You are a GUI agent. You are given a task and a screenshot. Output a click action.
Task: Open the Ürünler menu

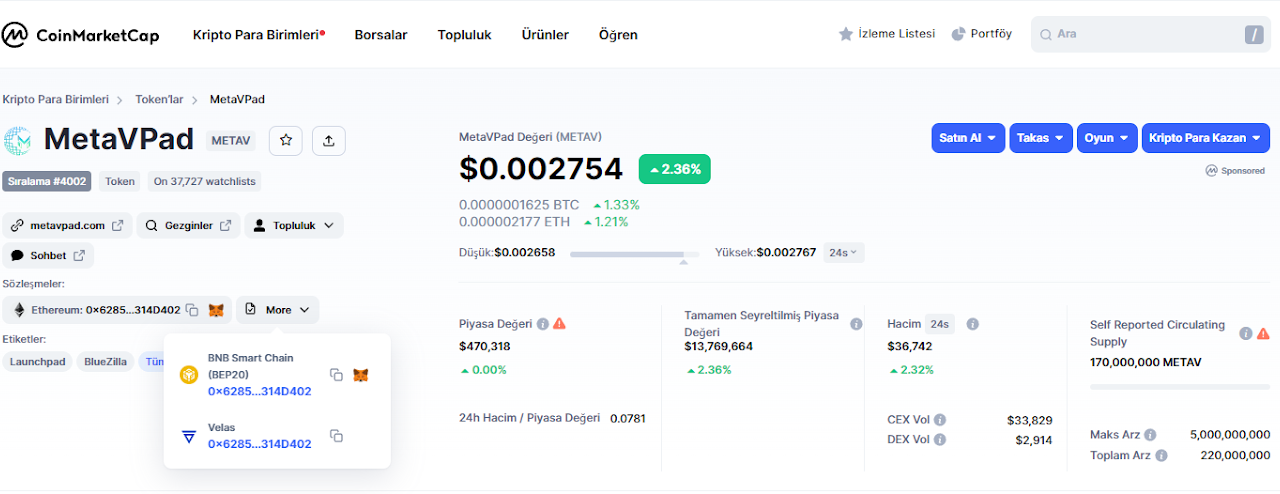click(545, 34)
